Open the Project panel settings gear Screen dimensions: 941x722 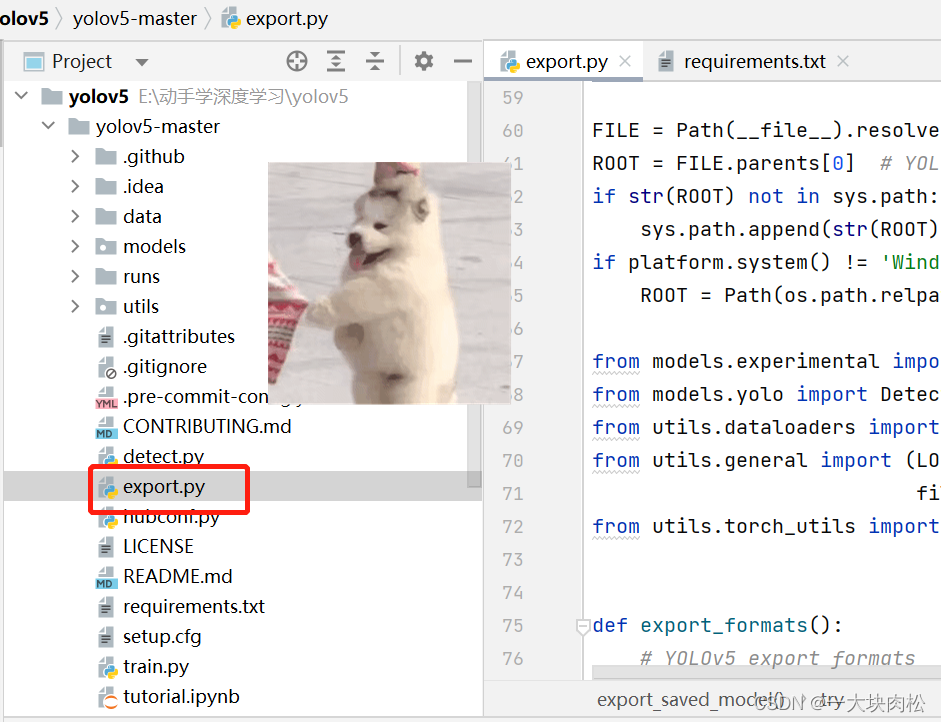click(x=424, y=61)
